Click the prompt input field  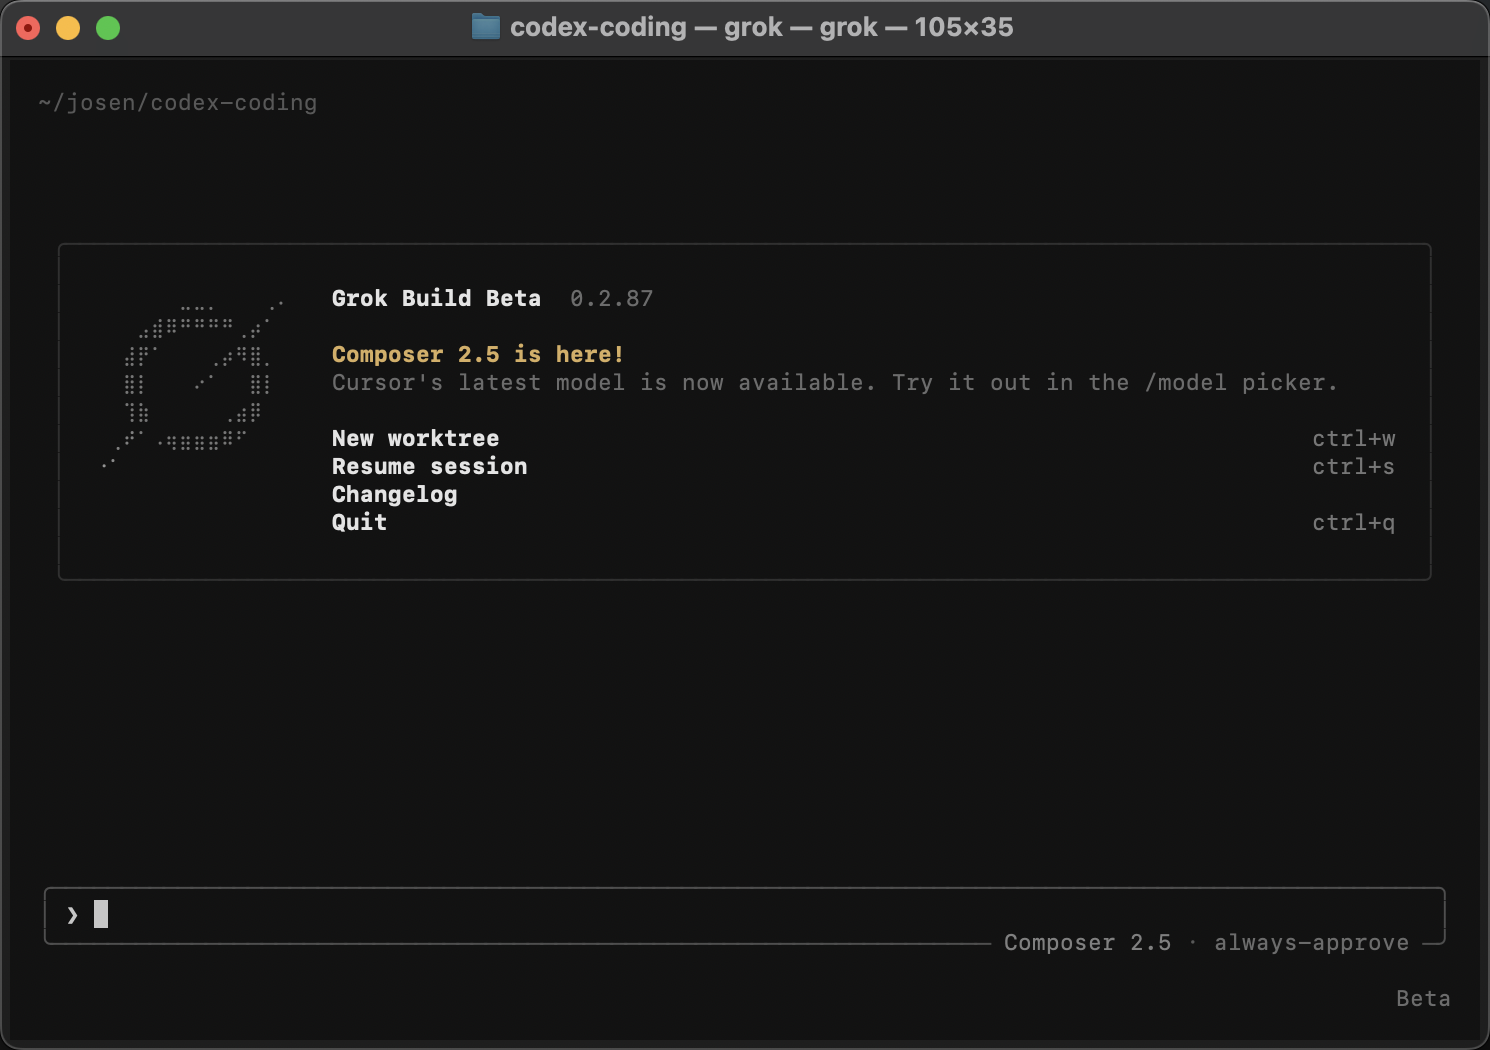tap(744, 915)
